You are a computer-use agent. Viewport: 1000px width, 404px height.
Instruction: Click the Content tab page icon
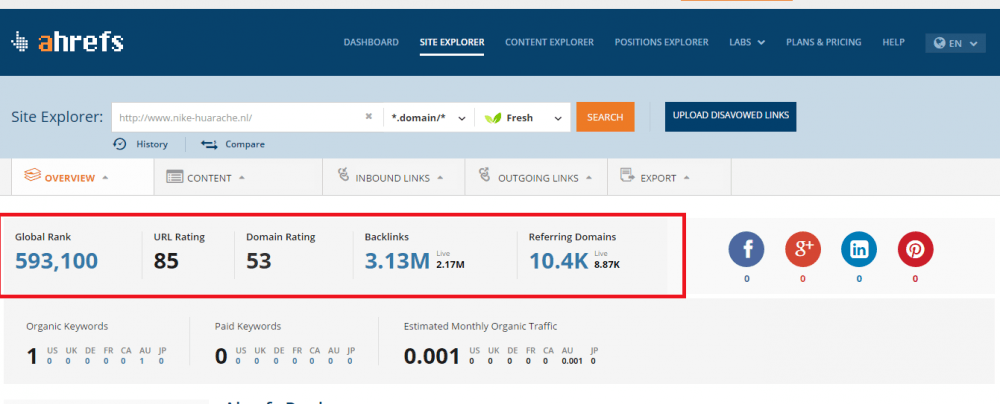175,177
